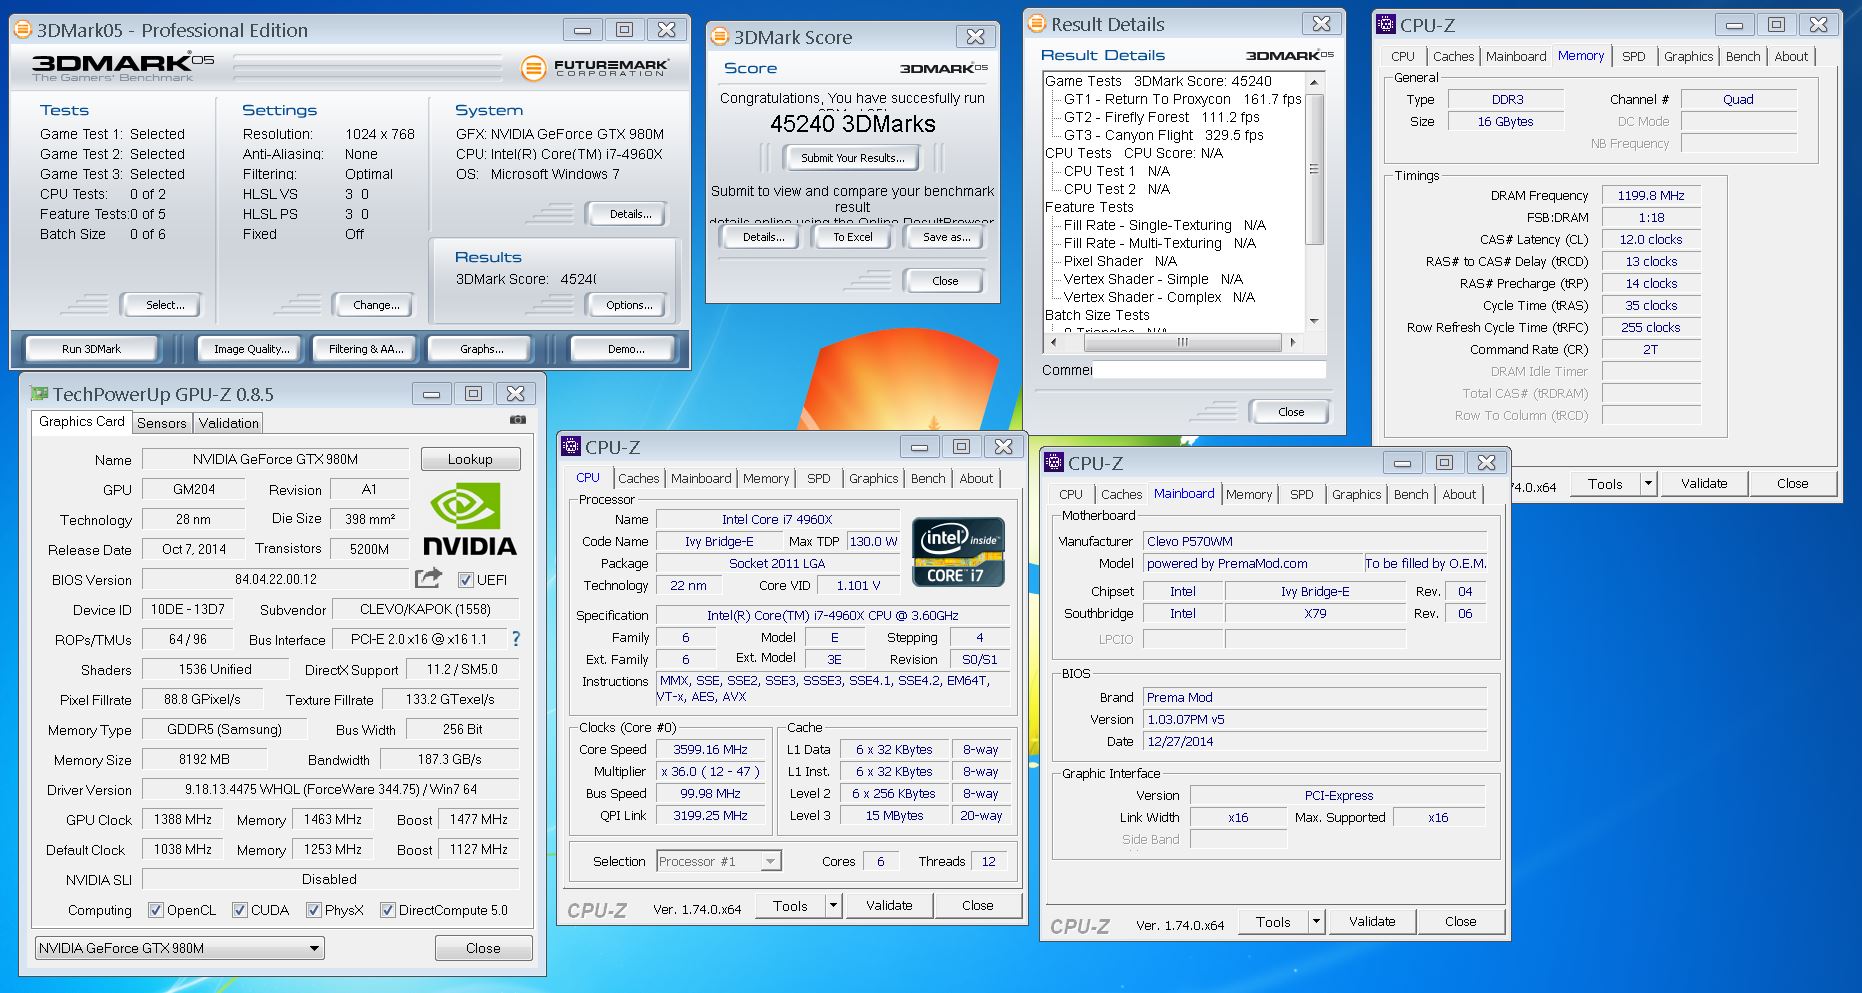Select the GT1 - Return To Proxycon row
The height and width of the screenshot is (993, 1862).
(1182, 99)
